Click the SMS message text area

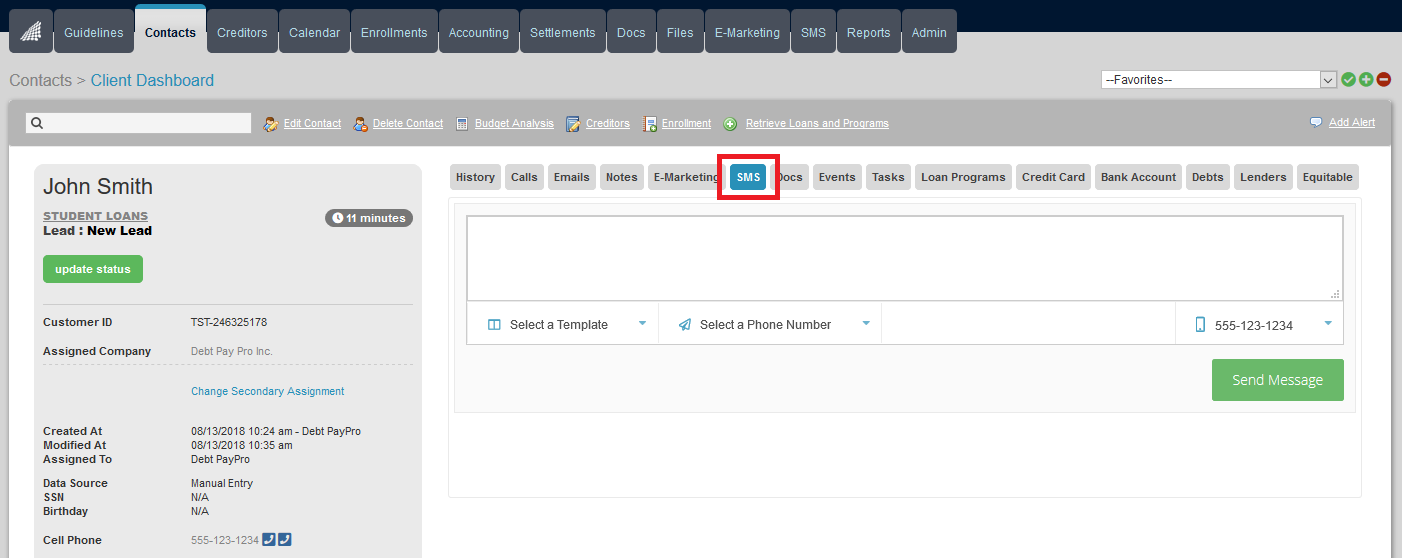point(904,258)
